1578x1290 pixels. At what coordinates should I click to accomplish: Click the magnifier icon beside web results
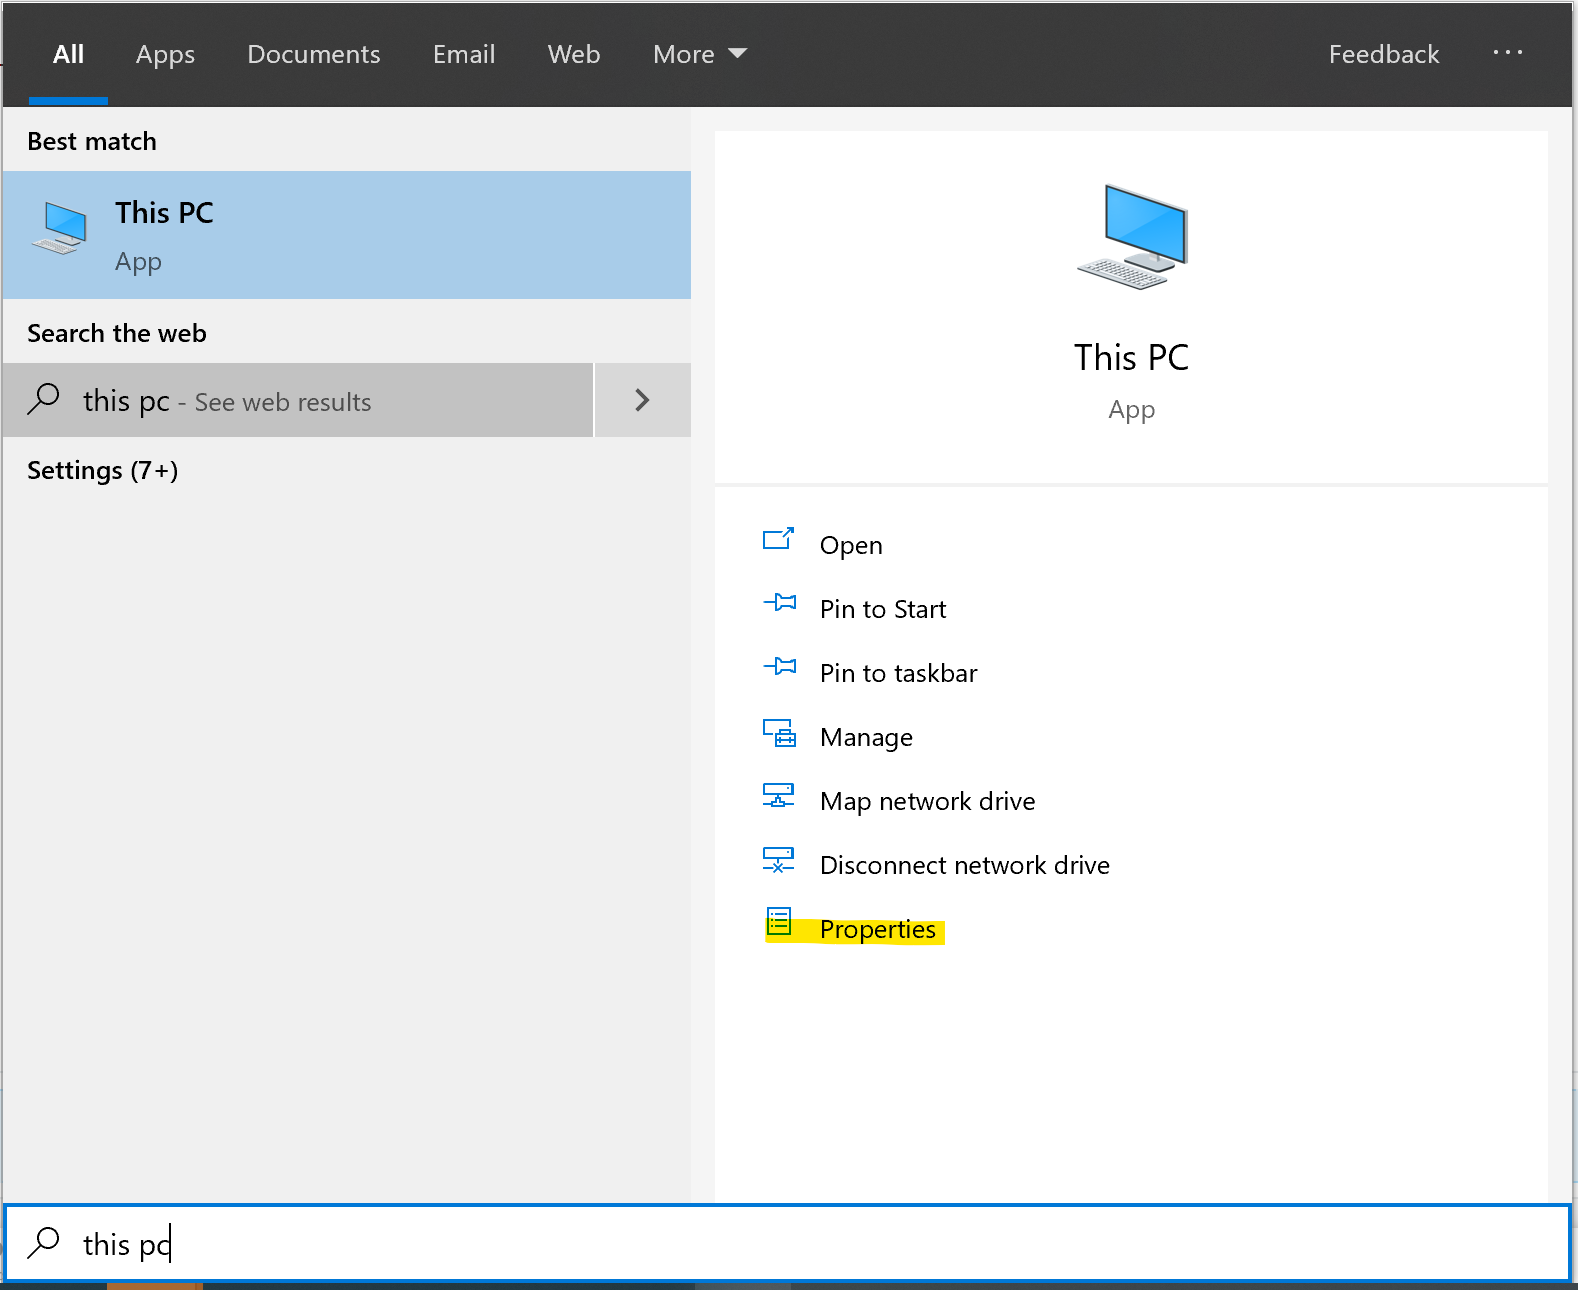(x=44, y=399)
